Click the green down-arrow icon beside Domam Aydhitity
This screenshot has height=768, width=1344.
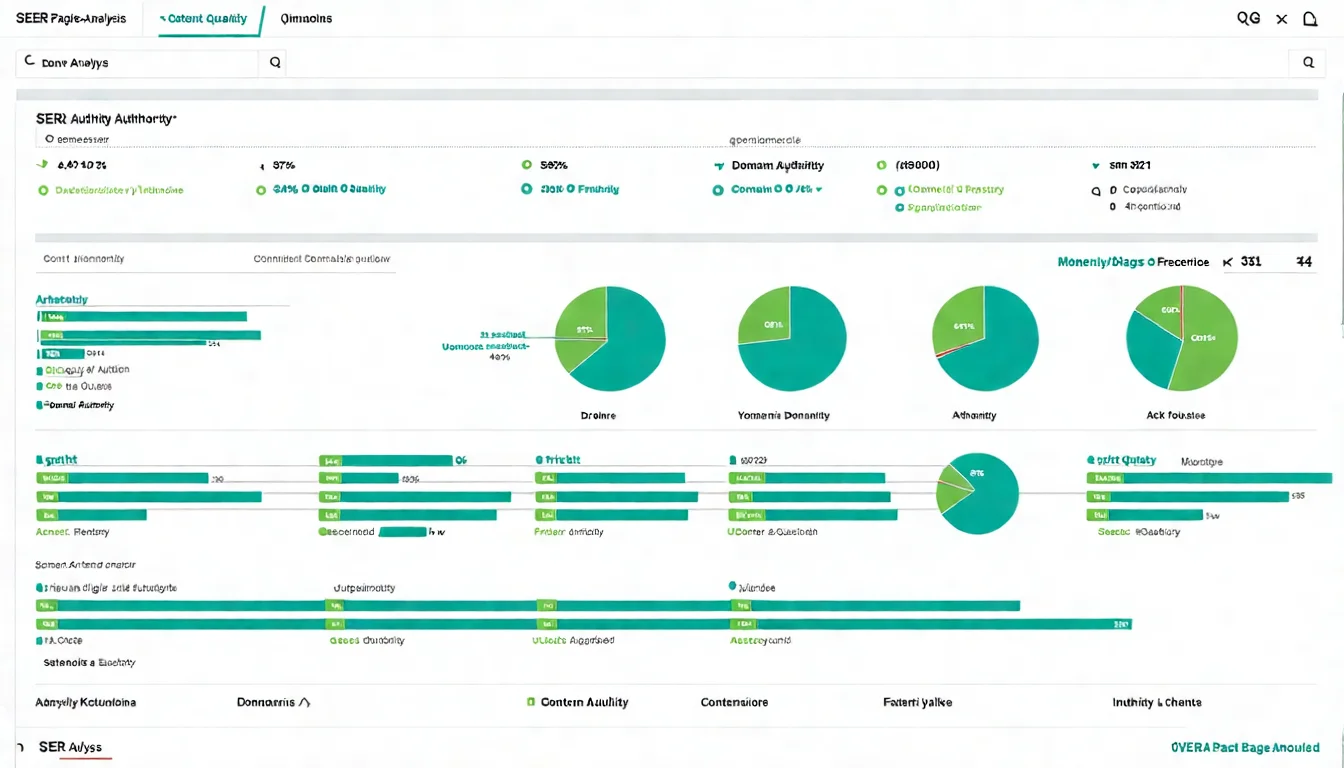click(x=719, y=166)
